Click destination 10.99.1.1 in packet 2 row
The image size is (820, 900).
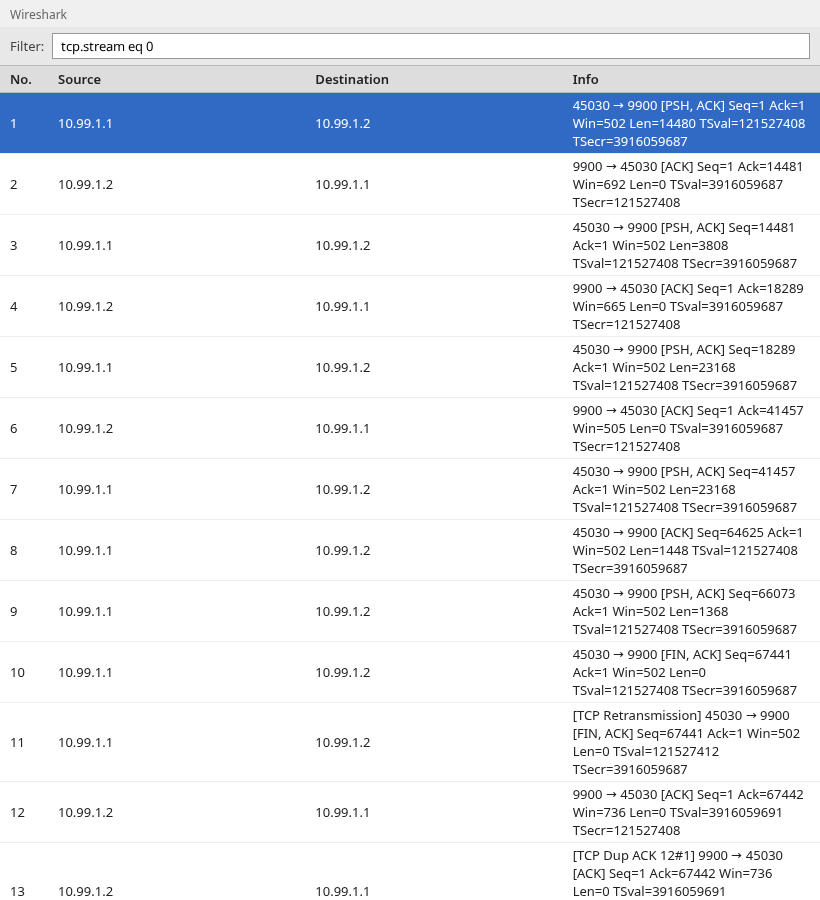point(342,184)
